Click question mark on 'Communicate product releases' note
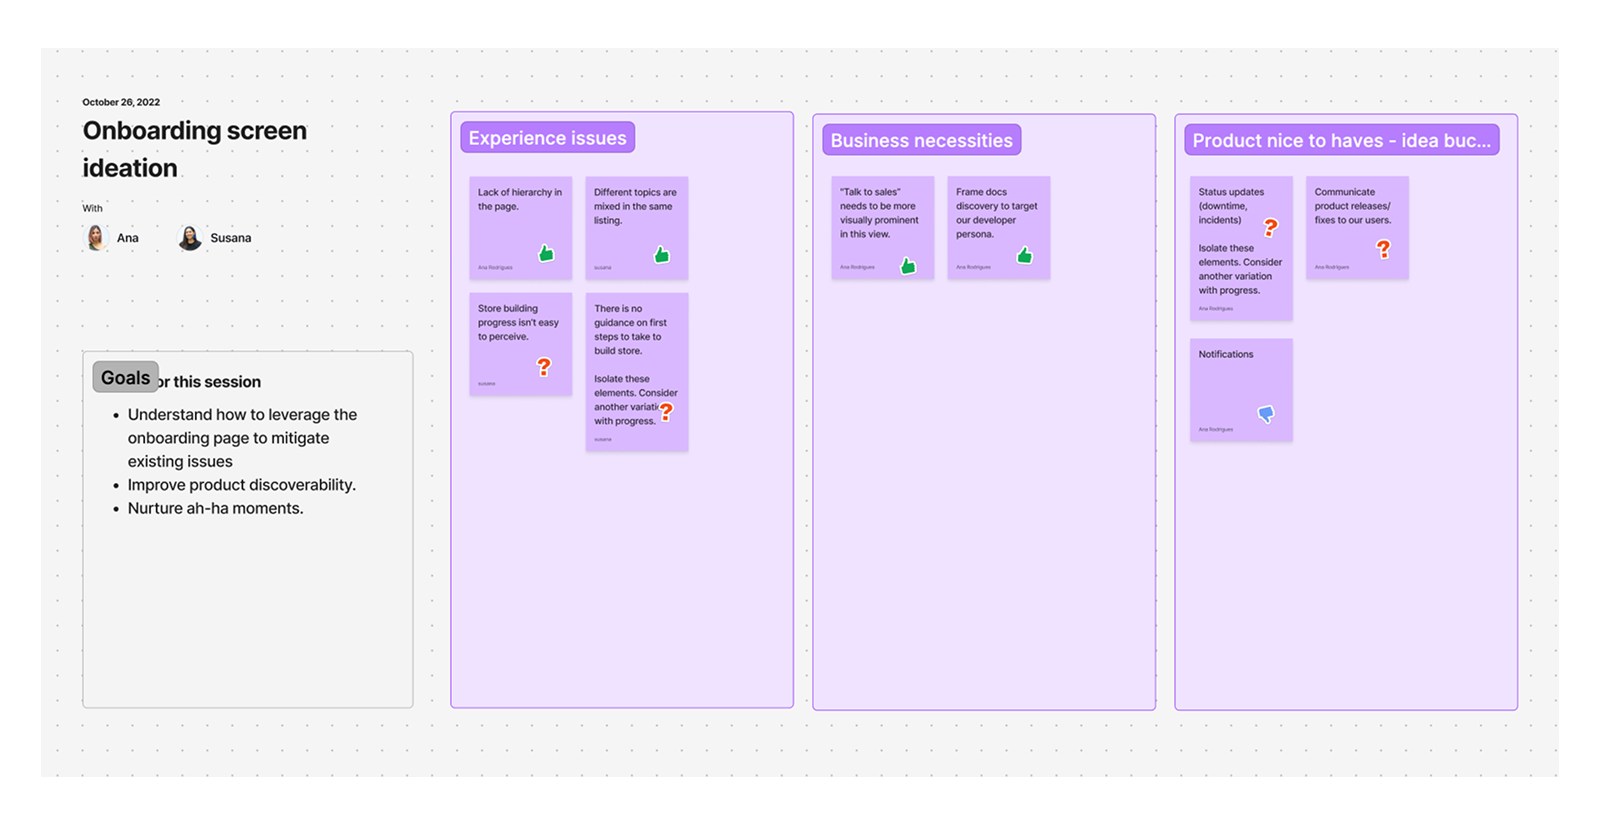Screen dimensions: 1600x825 (1384, 249)
